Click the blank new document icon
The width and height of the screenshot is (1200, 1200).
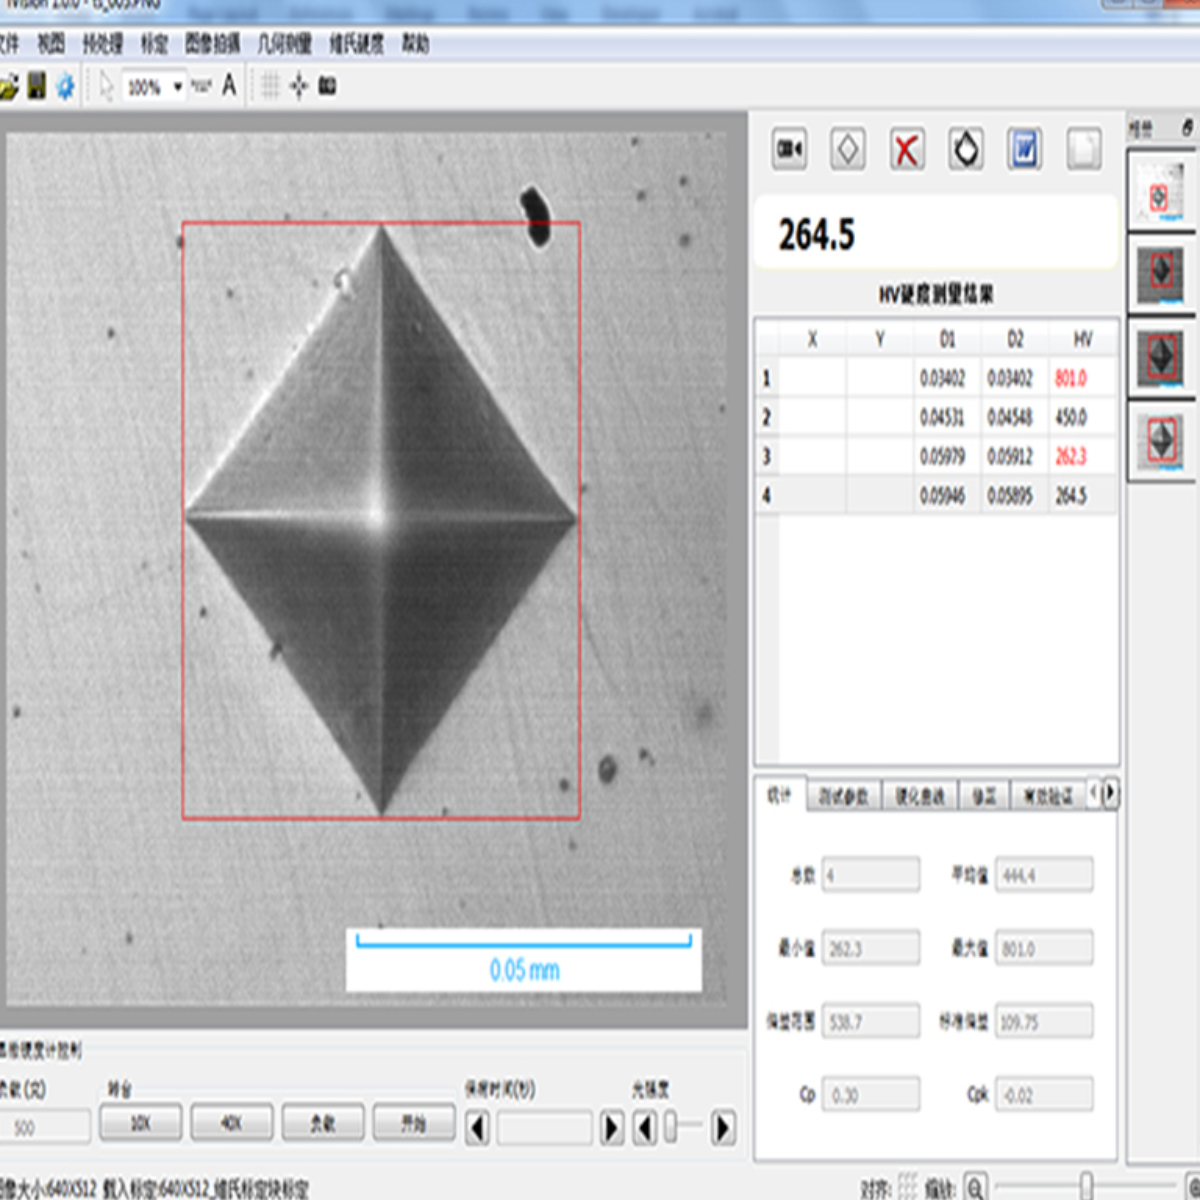click(1083, 150)
